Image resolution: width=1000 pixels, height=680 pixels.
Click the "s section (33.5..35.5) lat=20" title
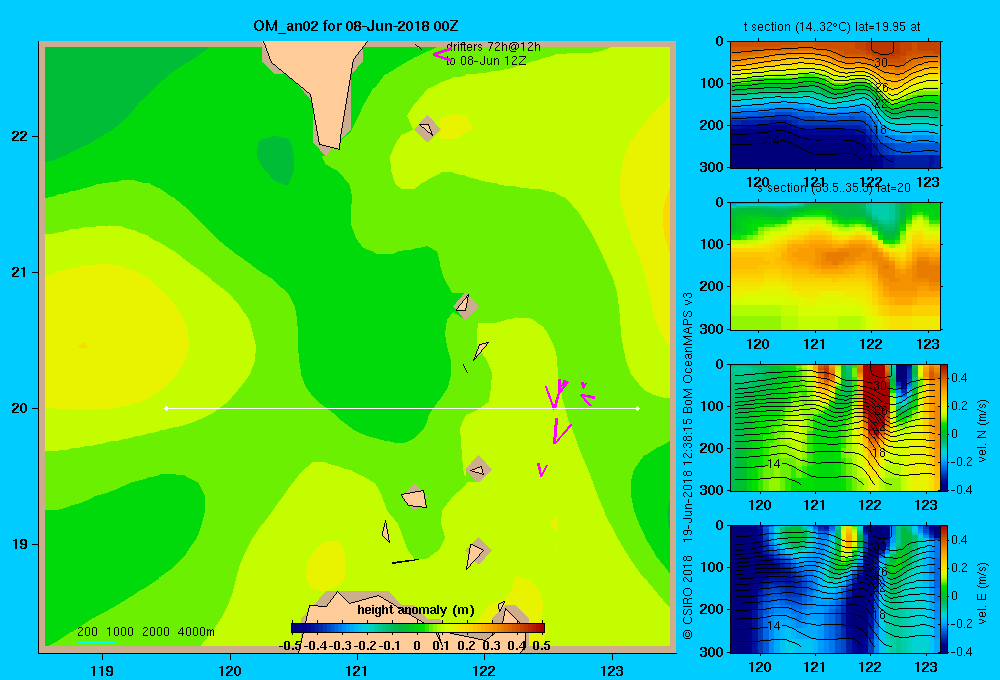(834, 188)
